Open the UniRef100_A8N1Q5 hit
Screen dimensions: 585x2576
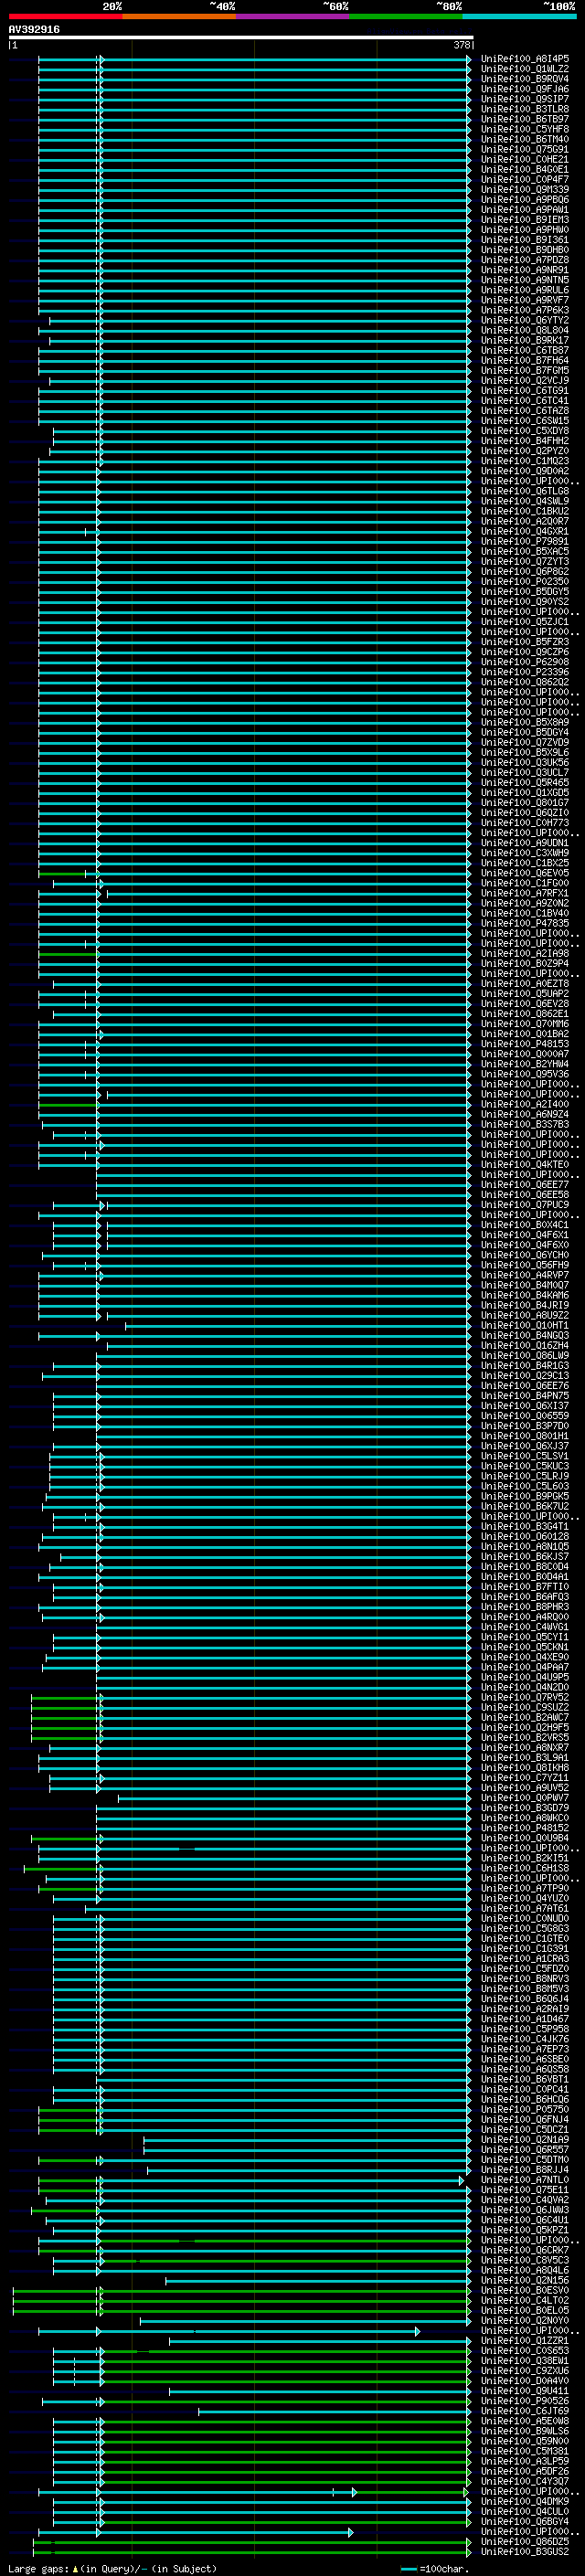pyautogui.click(x=525, y=1547)
